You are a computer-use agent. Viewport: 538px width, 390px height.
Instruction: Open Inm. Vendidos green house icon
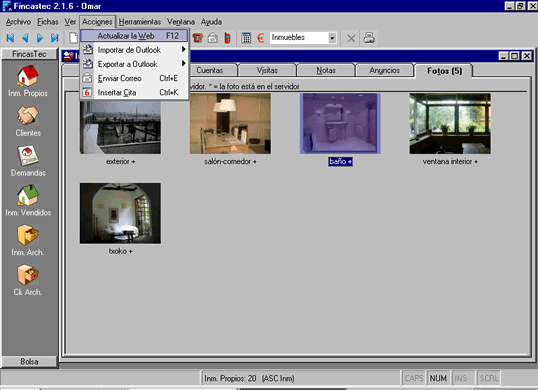coord(28,195)
